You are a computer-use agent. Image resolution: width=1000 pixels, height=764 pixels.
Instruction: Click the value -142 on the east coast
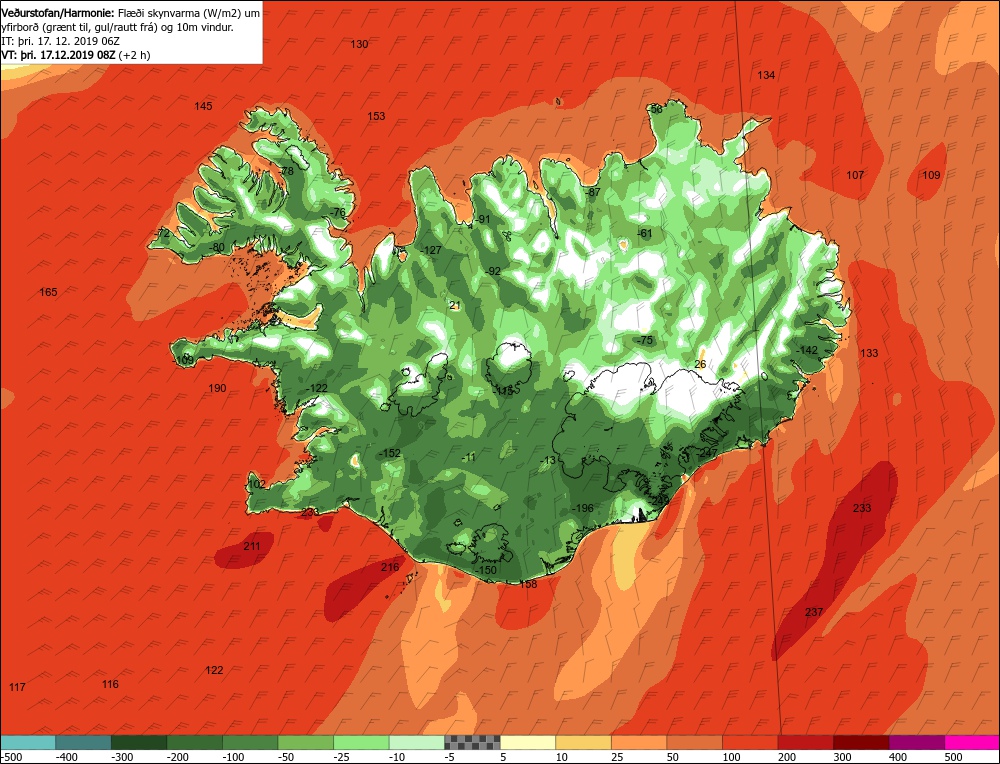click(807, 350)
